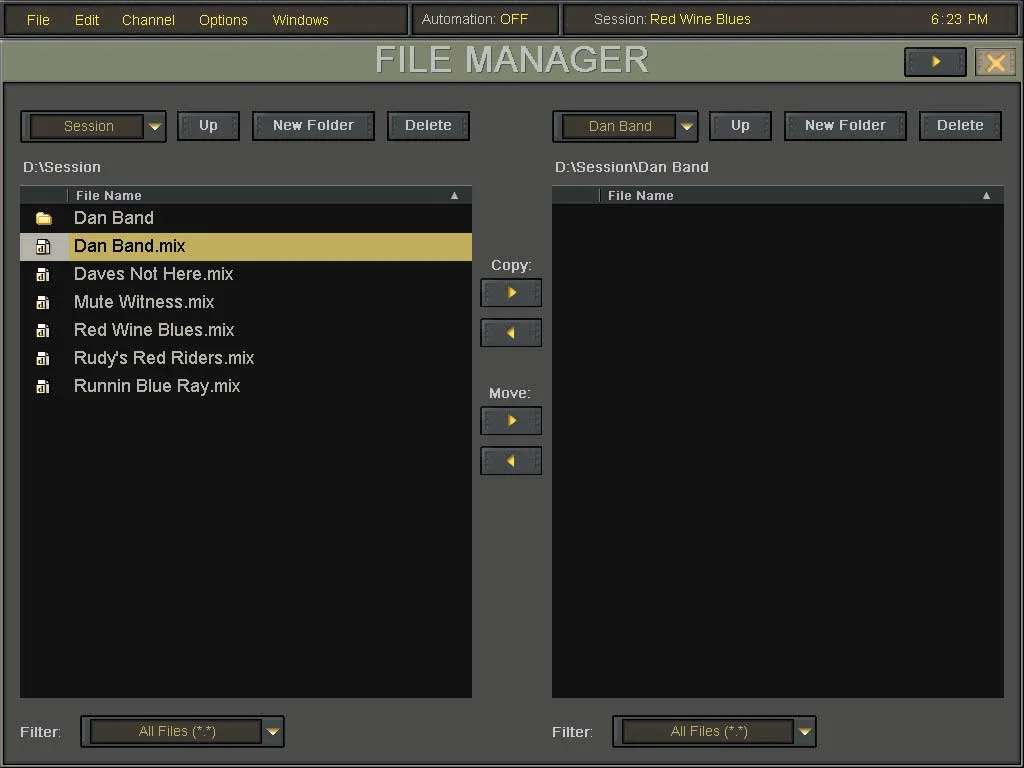Select Runnin Blue Ray.mix in the list

tap(246, 387)
